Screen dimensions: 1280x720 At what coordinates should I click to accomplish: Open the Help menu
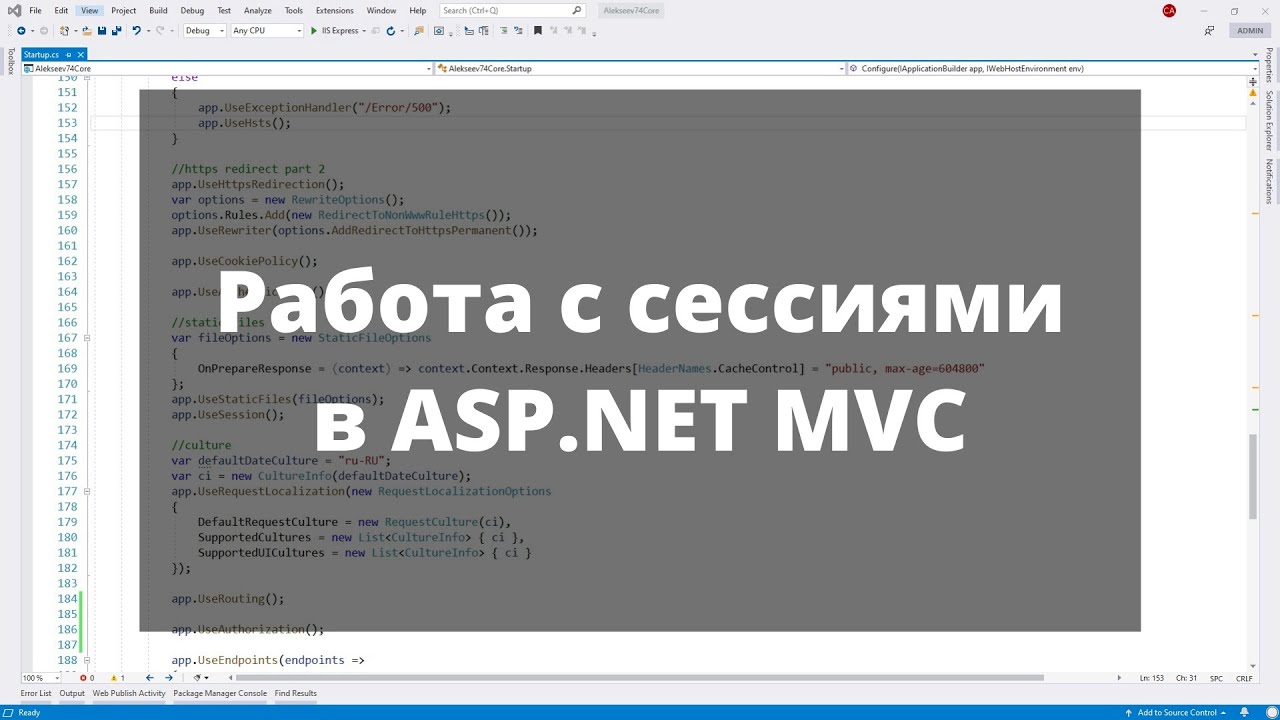click(418, 11)
